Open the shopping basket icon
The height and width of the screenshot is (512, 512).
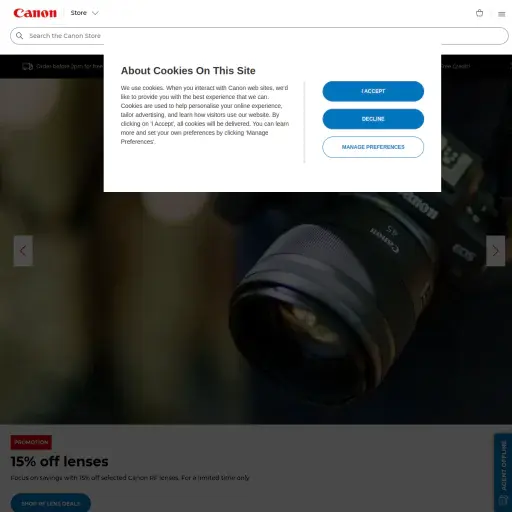click(x=479, y=13)
